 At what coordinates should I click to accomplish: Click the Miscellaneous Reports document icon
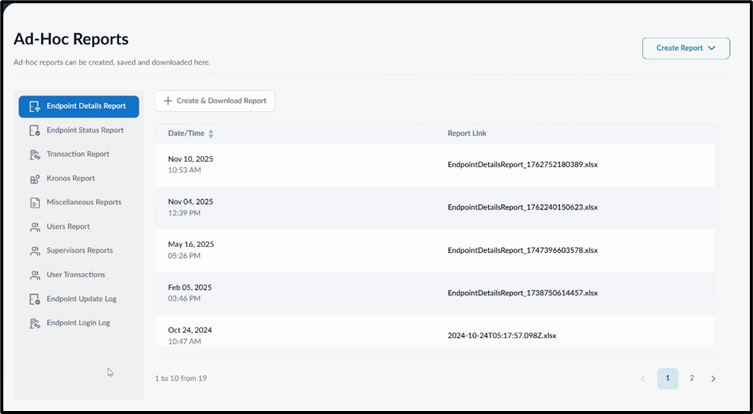click(35, 203)
